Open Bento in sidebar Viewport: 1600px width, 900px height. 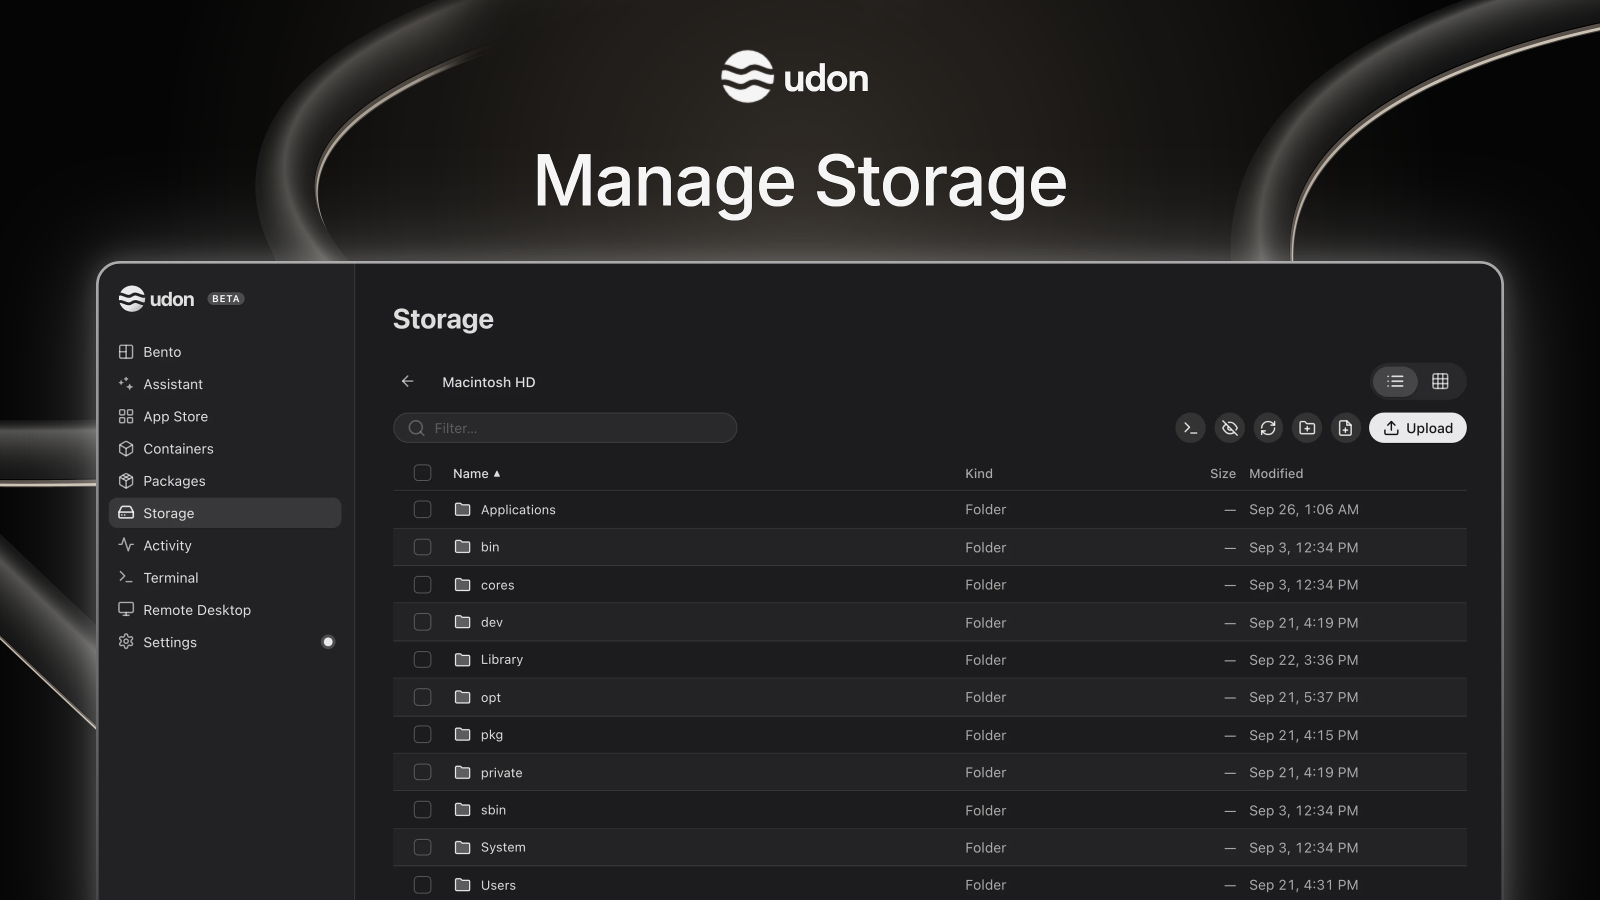tap(225, 352)
